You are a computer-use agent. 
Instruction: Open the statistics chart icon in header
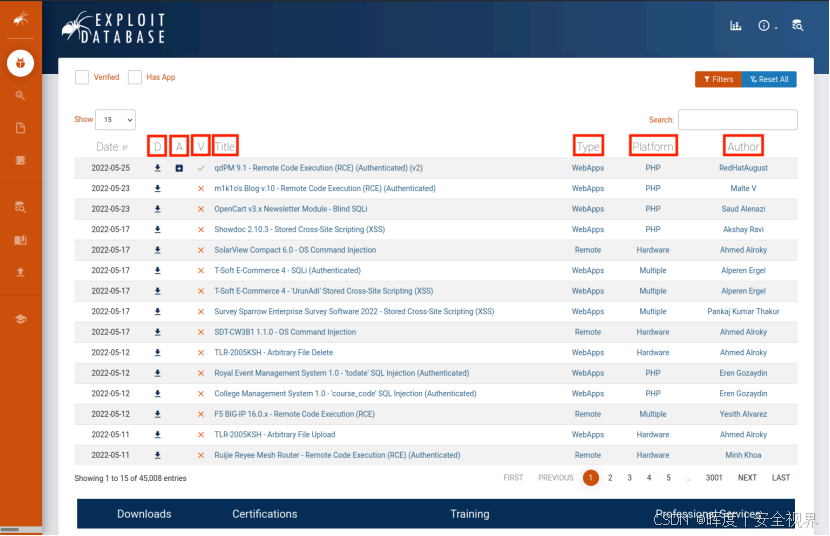click(x=736, y=25)
